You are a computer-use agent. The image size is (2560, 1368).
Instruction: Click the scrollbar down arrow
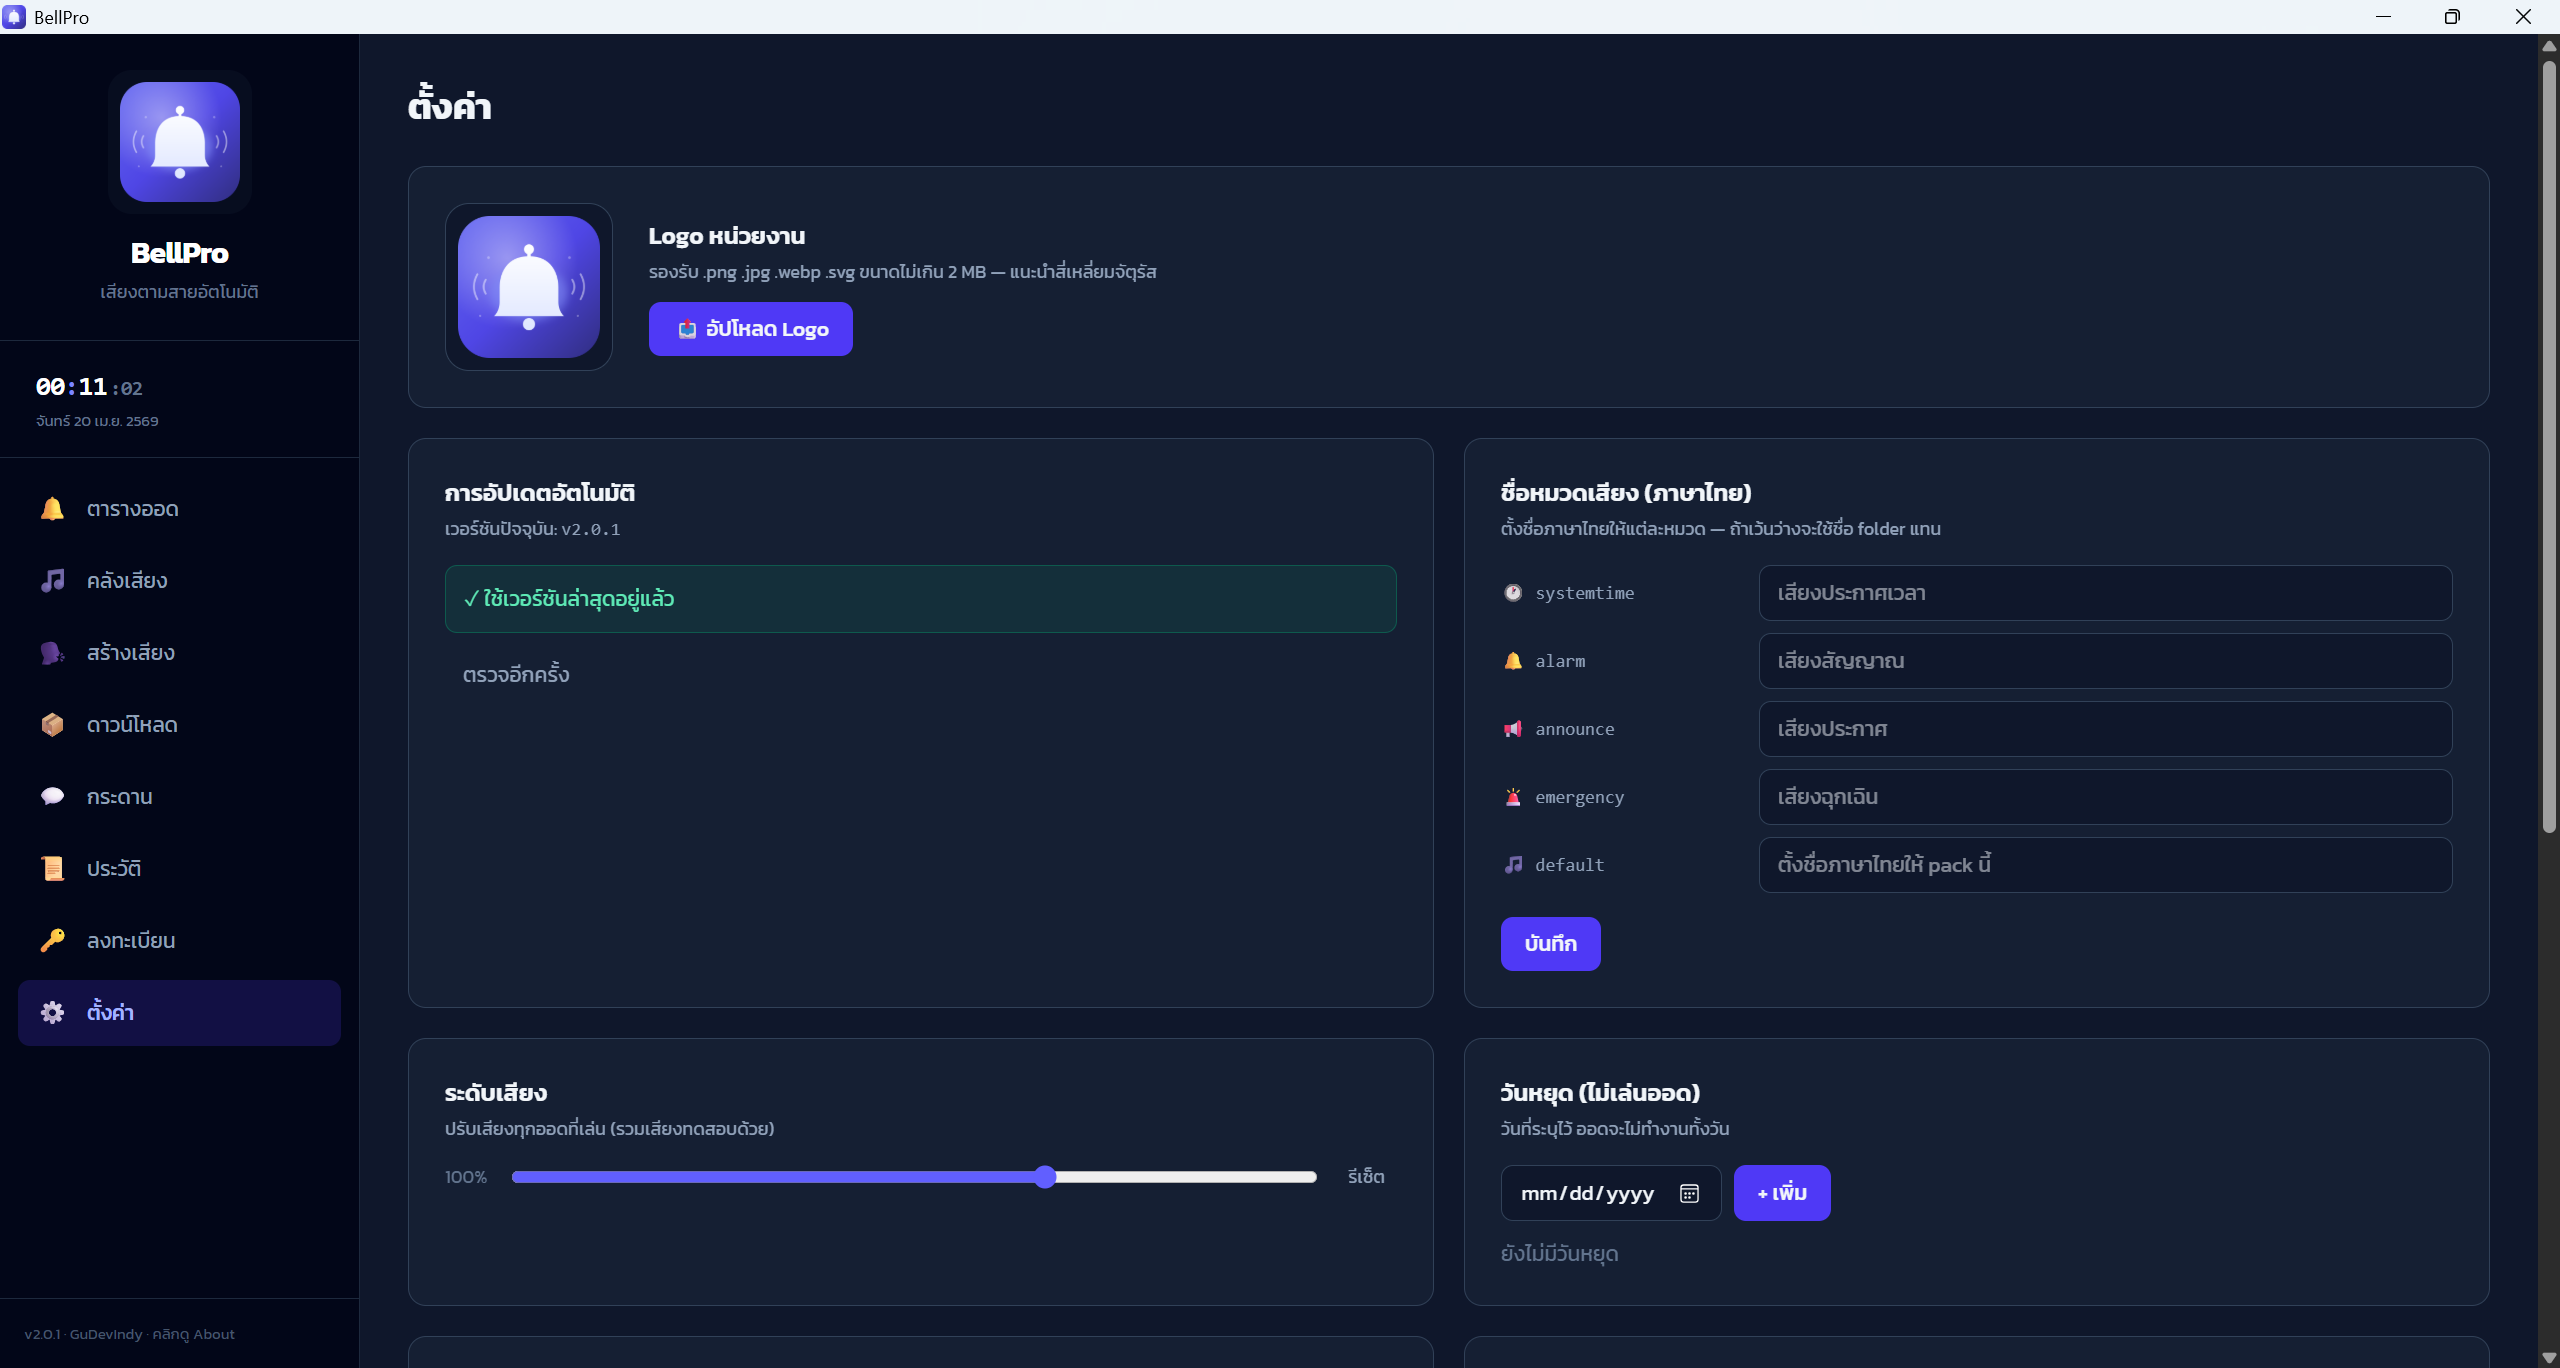(2549, 1357)
